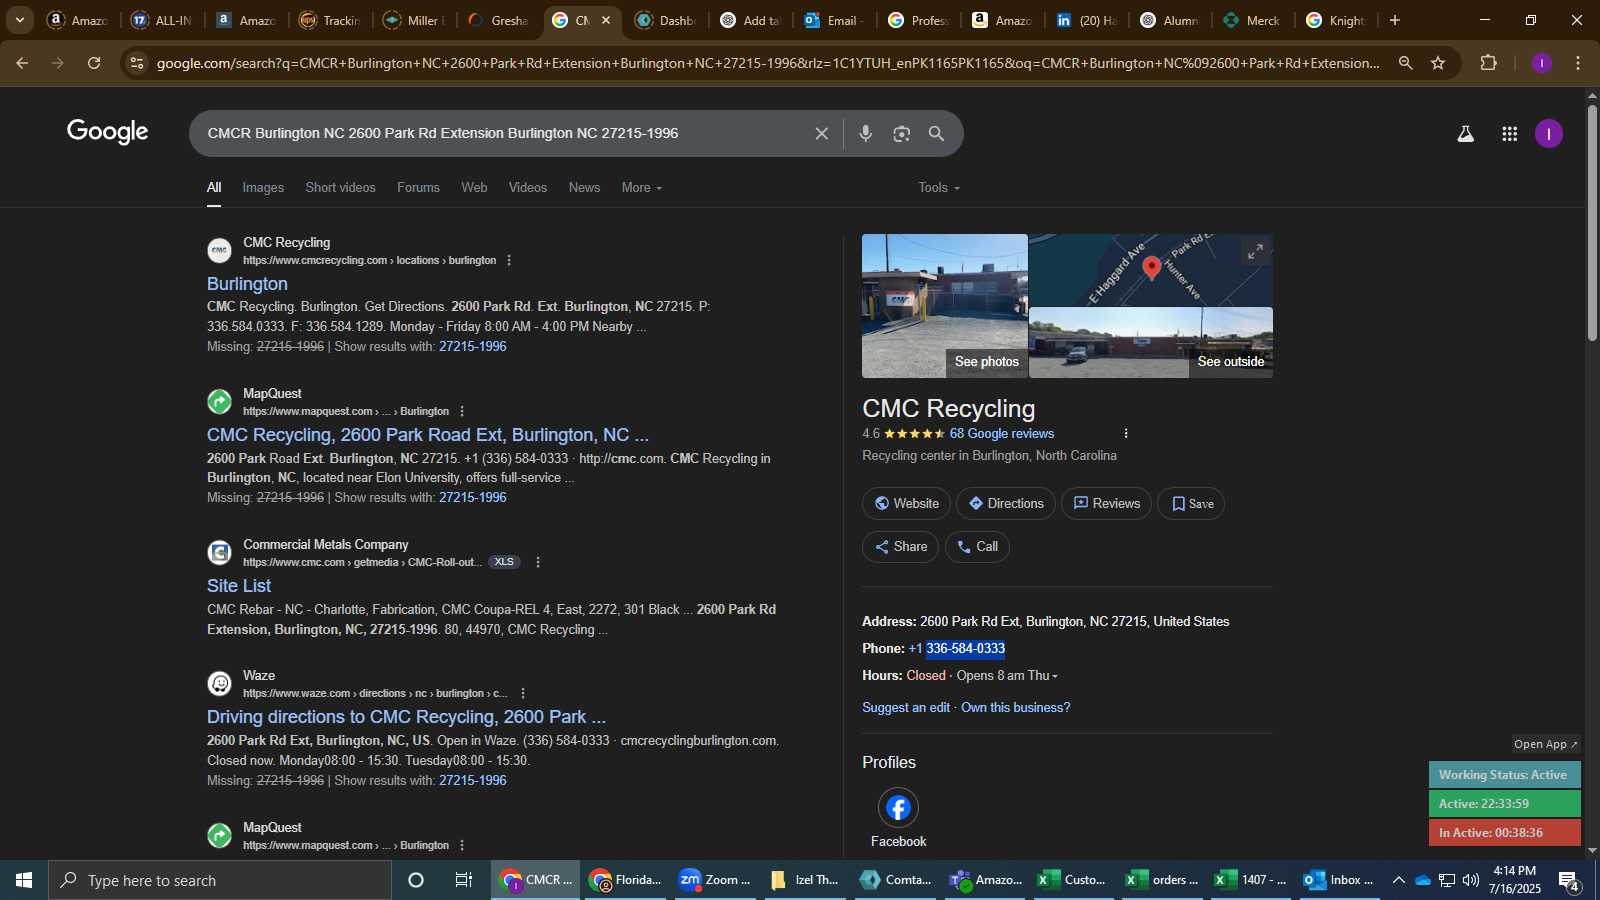Click the map thumbnail with red pin
This screenshot has width=1600, height=900.
pyautogui.click(x=1151, y=270)
